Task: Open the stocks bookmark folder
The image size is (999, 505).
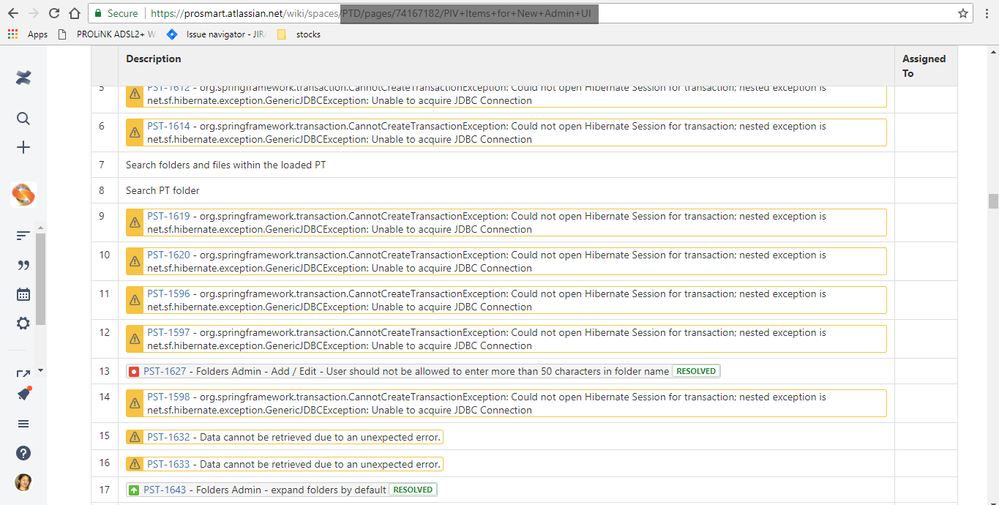Action: click(299, 34)
